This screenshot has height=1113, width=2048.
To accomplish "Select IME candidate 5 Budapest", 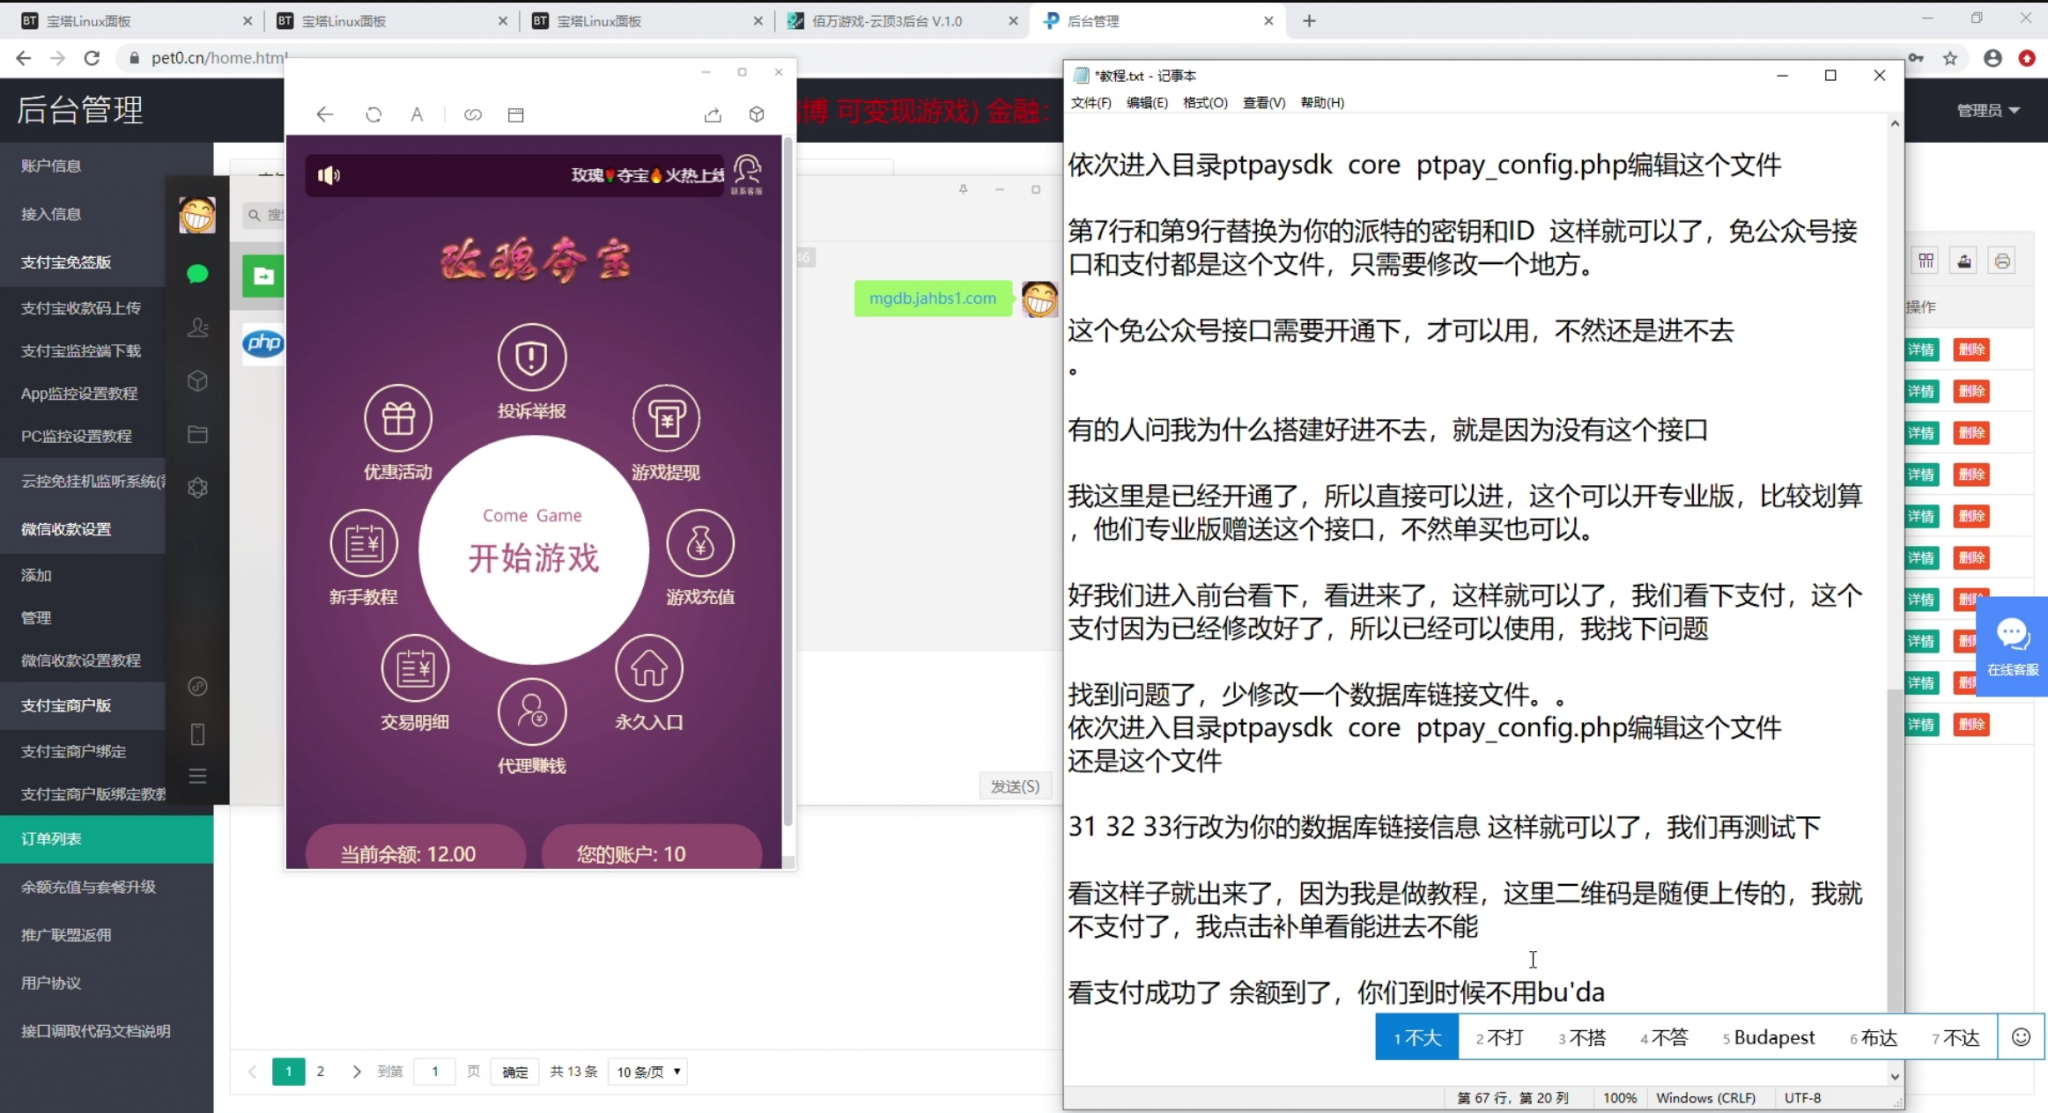I will [x=1768, y=1037].
